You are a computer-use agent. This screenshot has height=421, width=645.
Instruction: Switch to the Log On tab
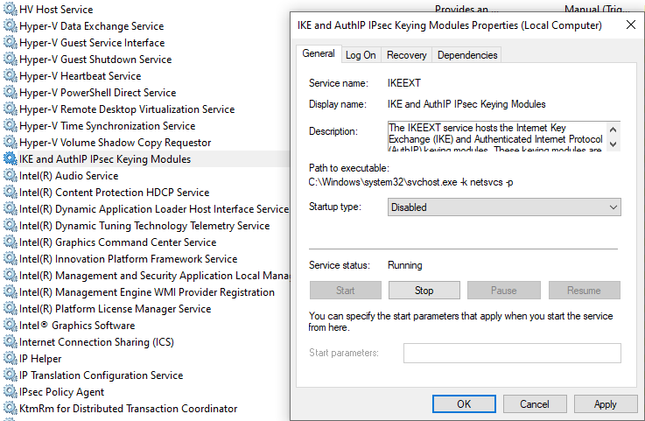tap(361, 55)
